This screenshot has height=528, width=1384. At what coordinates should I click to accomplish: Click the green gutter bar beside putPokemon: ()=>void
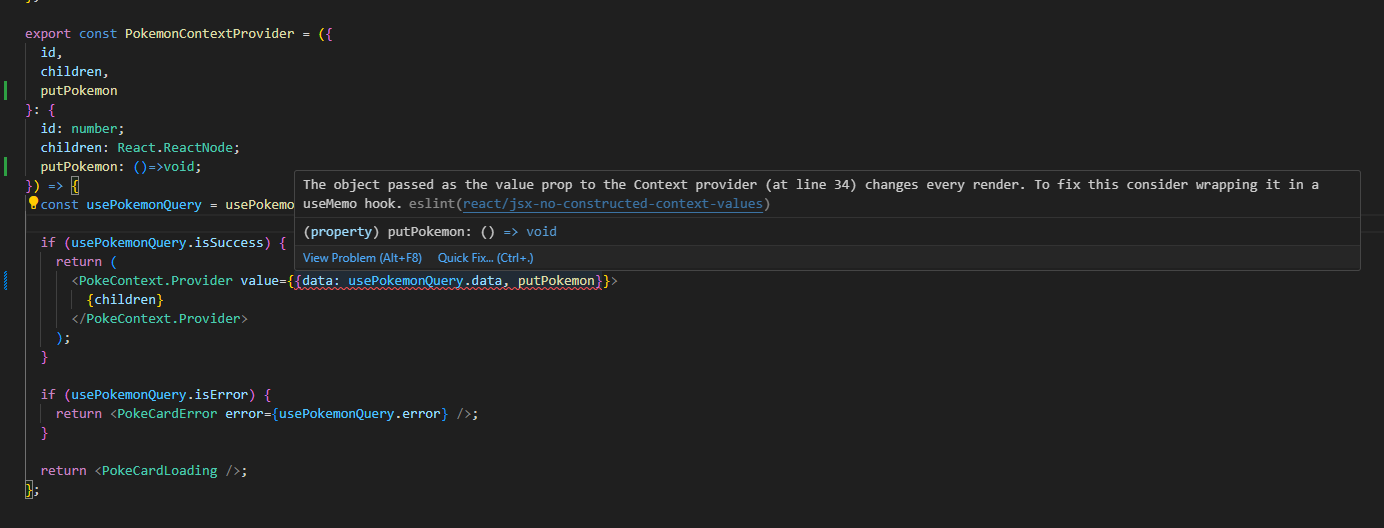click(x=5, y=166)
